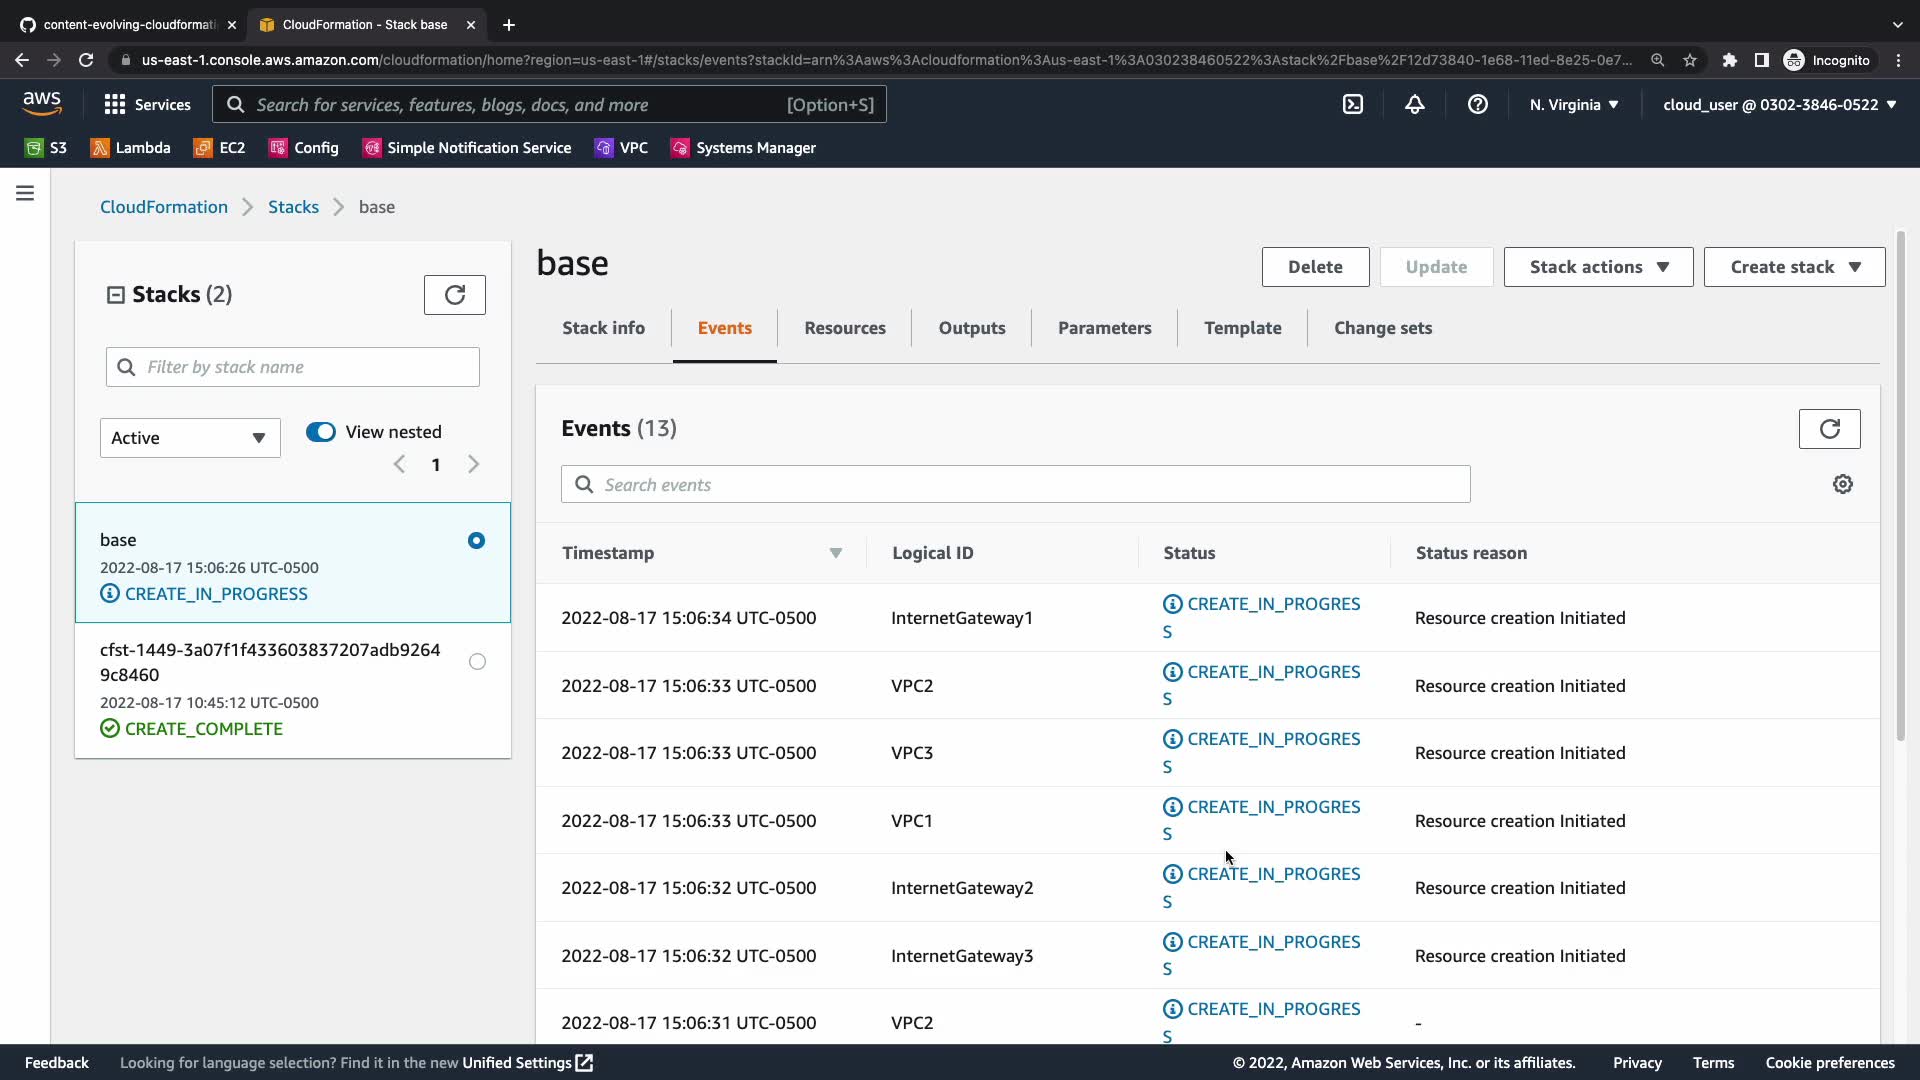Open the notifications bell
The image size is (1920, 1080).
(1414, 104)
